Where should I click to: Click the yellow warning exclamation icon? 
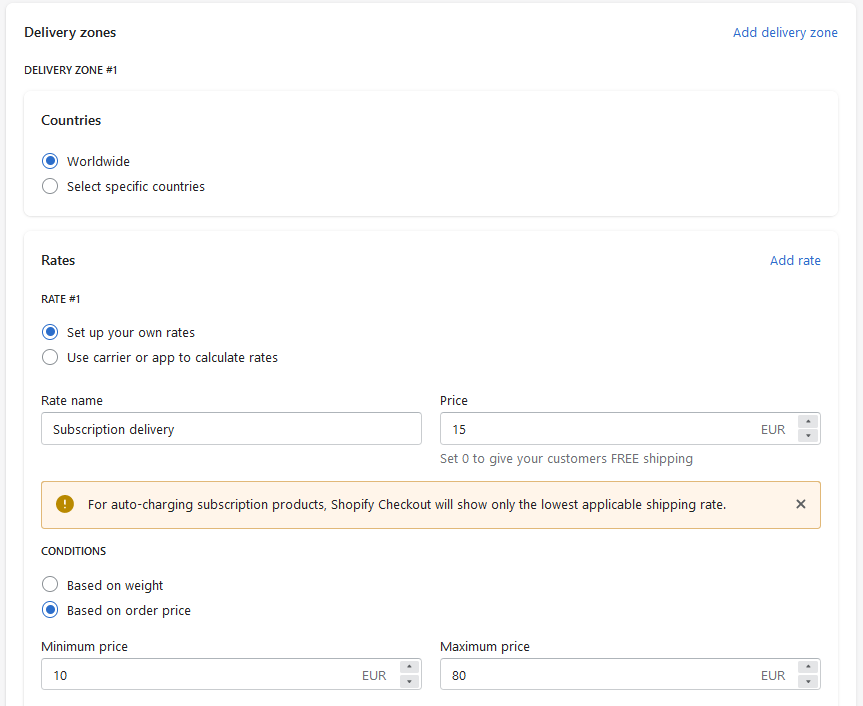[65, 504]
